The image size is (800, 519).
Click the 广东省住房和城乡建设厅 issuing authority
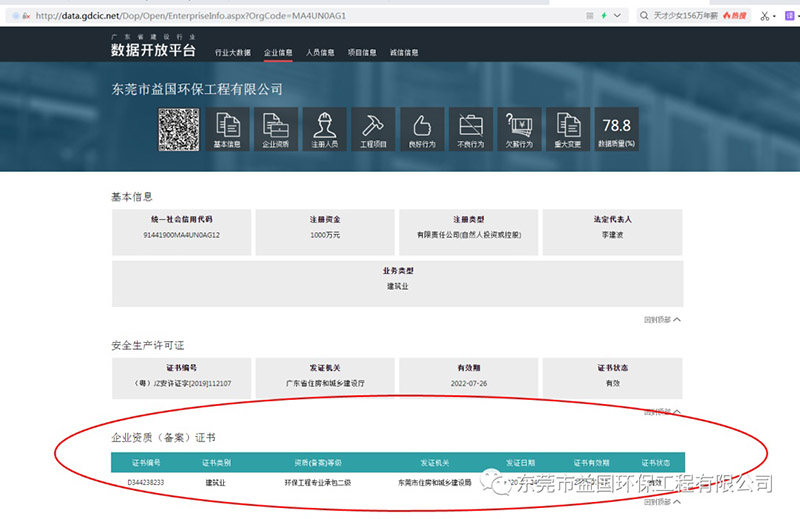click(x=325, y=383)
